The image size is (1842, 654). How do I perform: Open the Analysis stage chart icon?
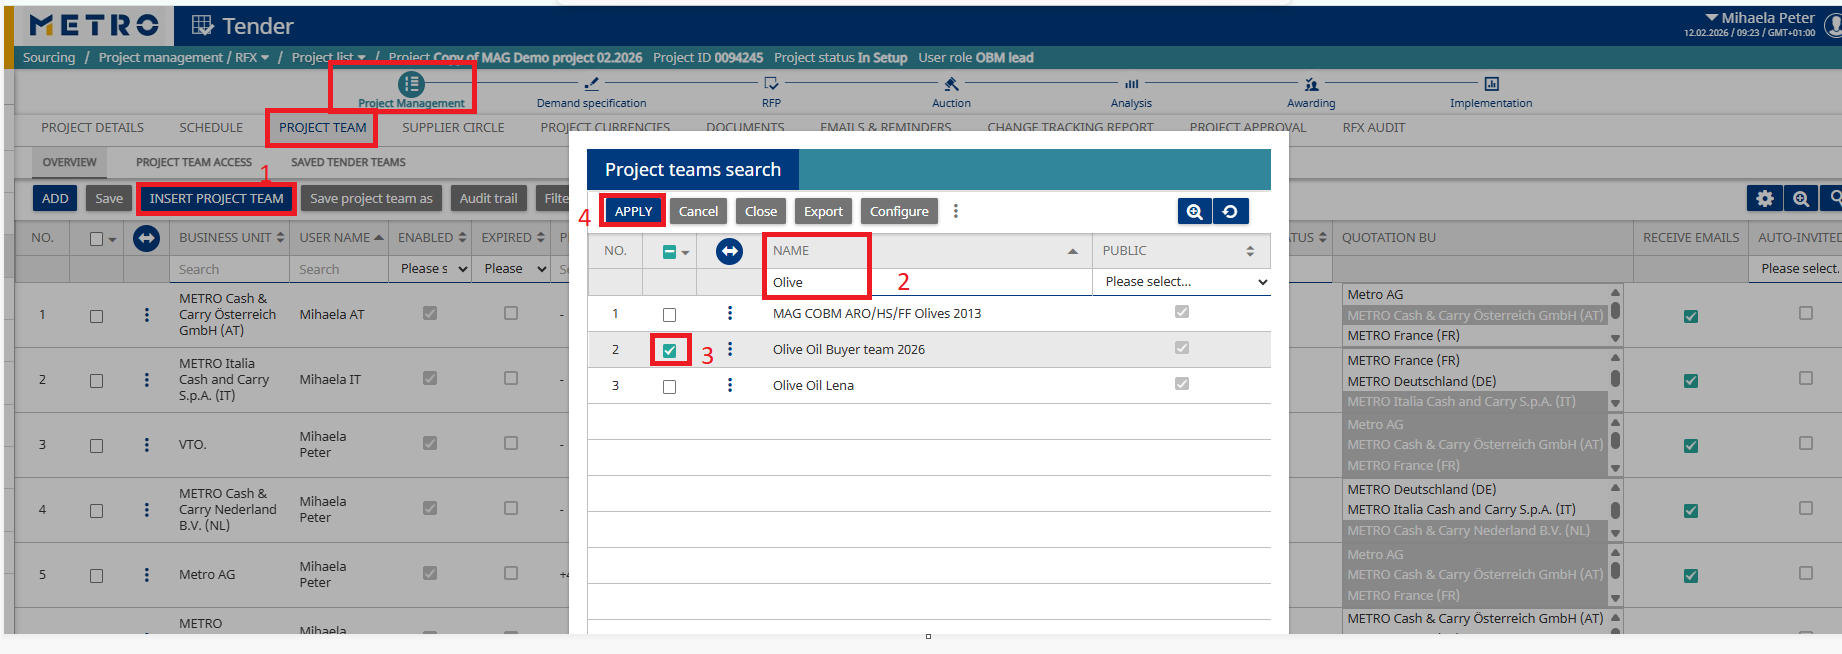point(1131,84)
